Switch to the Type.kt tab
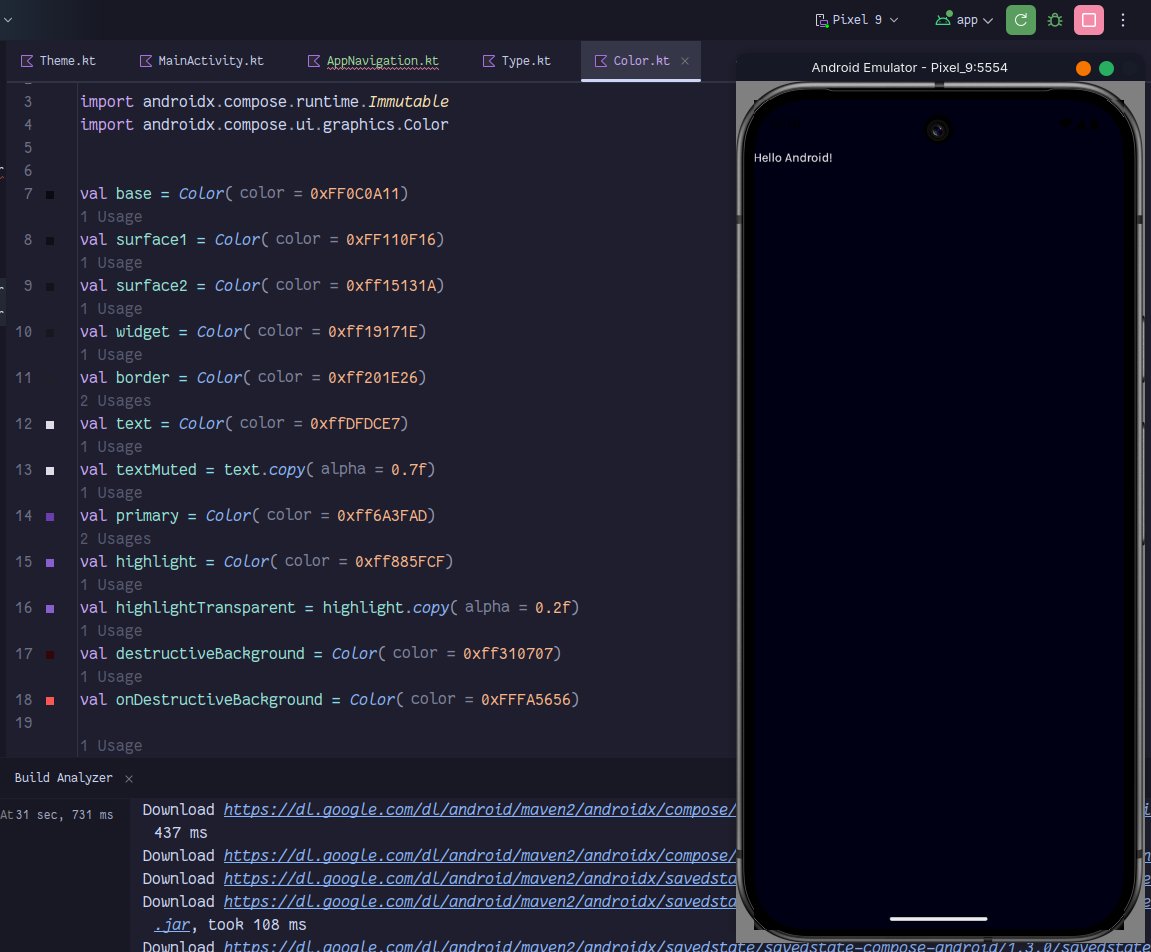Image resolution: width=1151 pixels, height=952 pixels. (x=516, y=61)
